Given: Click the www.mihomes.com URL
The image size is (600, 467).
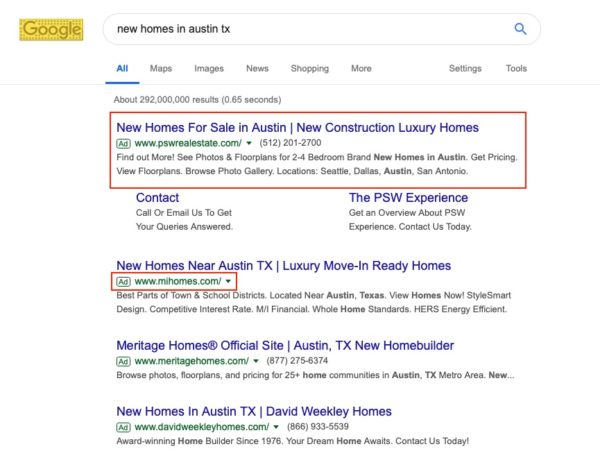Looking at the screenshot, I should pos(178,281).
